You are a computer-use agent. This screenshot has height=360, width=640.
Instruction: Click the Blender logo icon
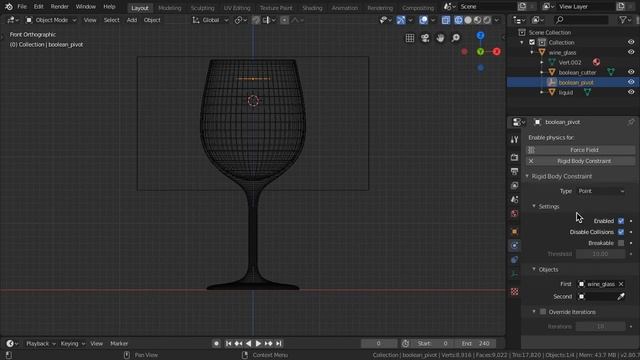point(9,7)
